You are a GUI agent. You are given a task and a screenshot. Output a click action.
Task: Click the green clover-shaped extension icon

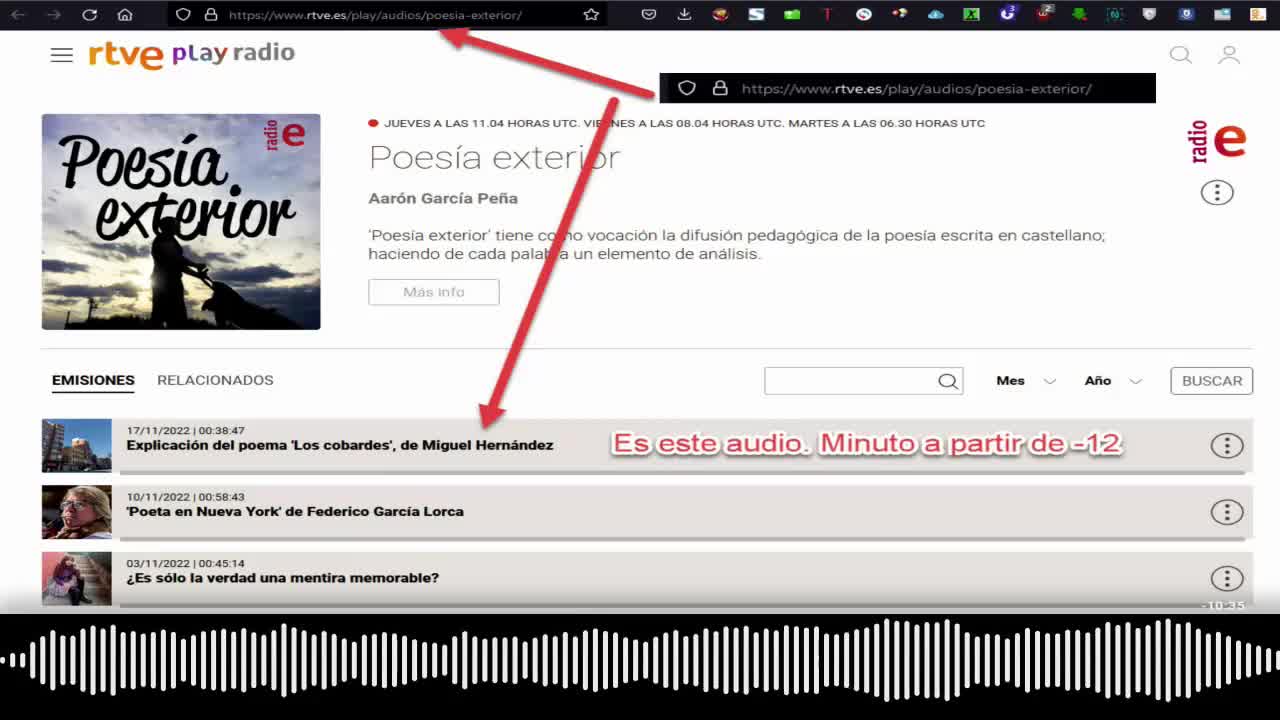click(1079, 15)
